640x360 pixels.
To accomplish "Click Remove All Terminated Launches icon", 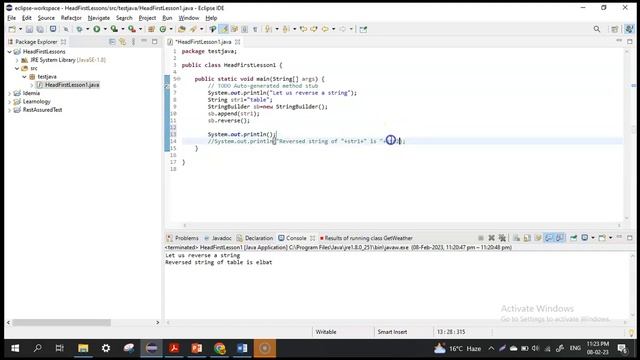I will 502,238.
